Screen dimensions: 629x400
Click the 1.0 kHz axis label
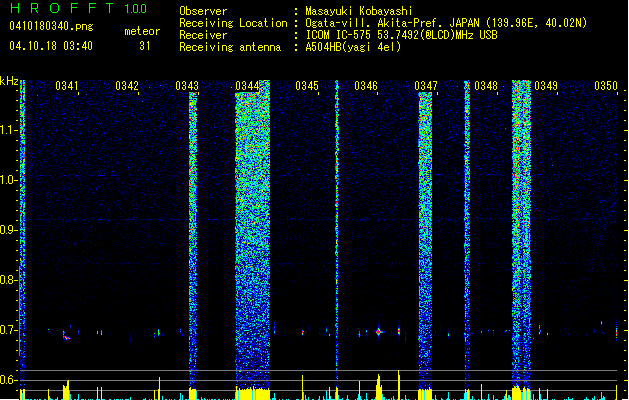[9, 180]
